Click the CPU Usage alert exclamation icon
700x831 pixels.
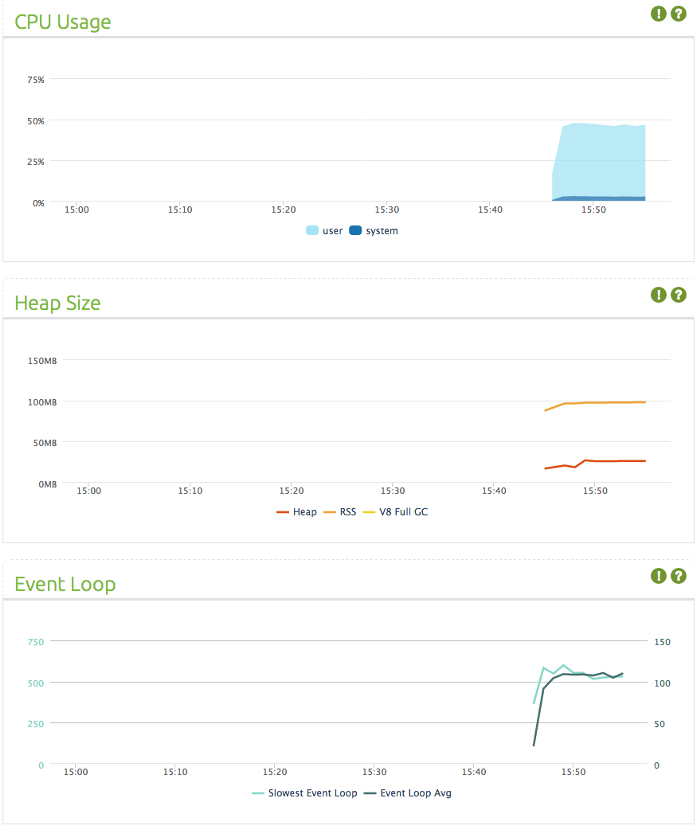658,14
